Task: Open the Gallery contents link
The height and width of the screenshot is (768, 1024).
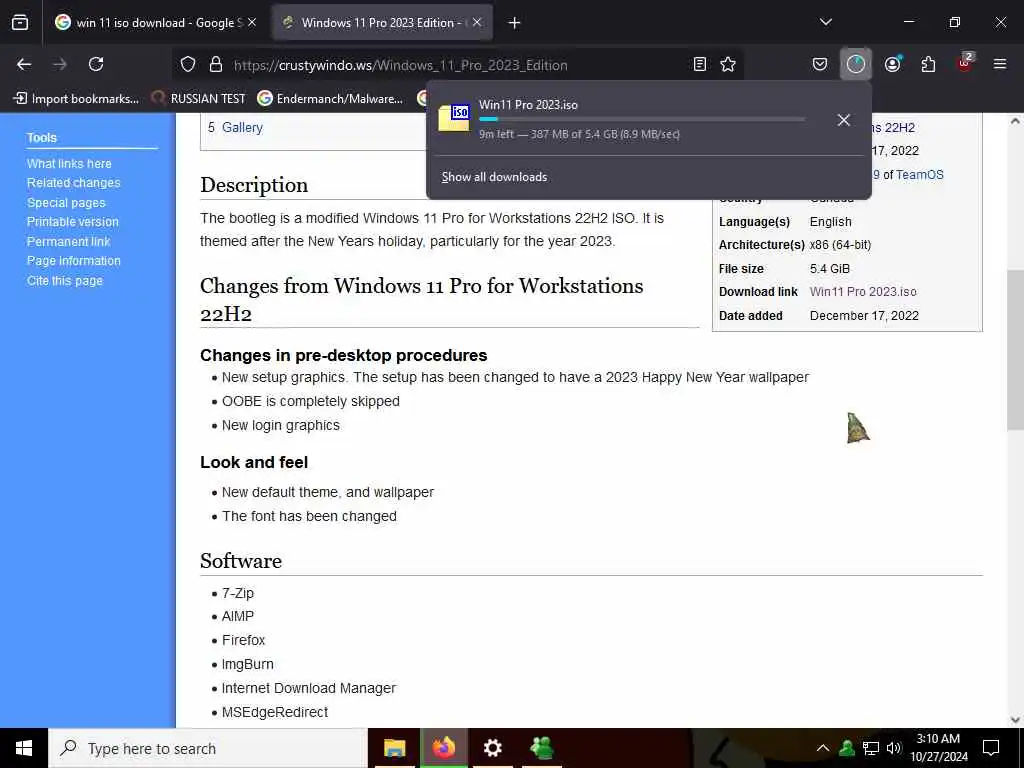Action: click(x=242, y=127)
